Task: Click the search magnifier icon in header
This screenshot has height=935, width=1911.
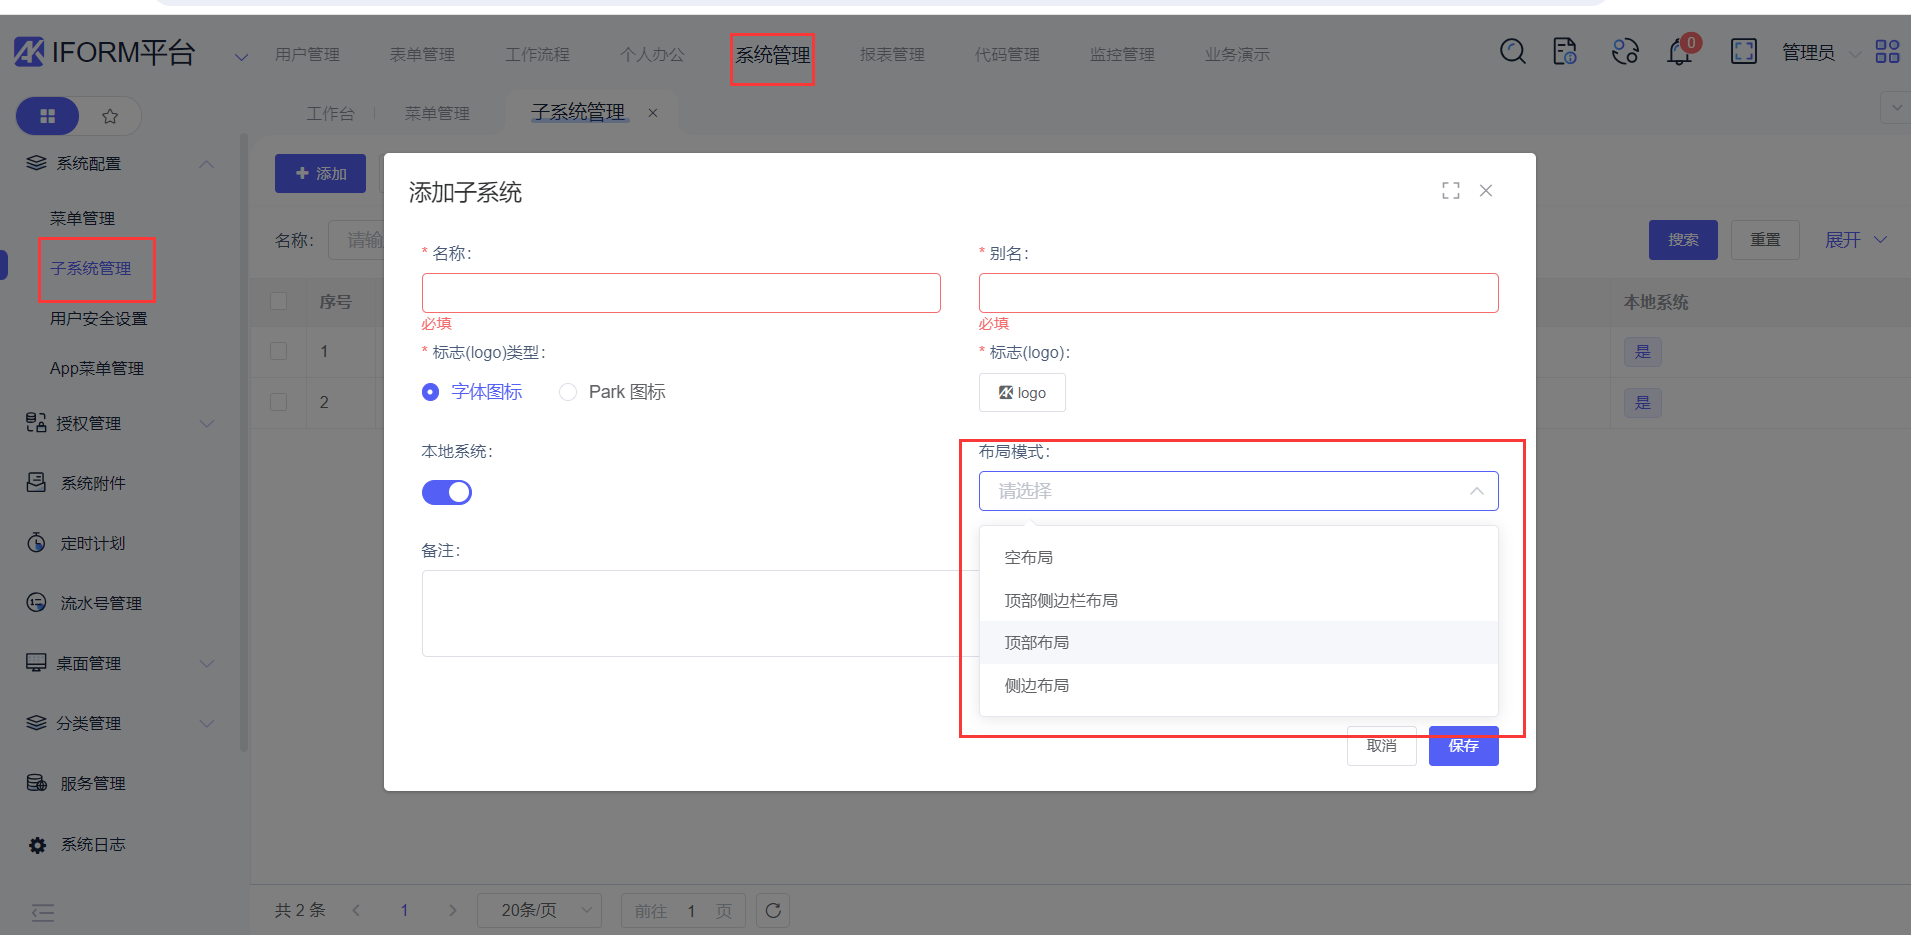Action: [1512, 52]
